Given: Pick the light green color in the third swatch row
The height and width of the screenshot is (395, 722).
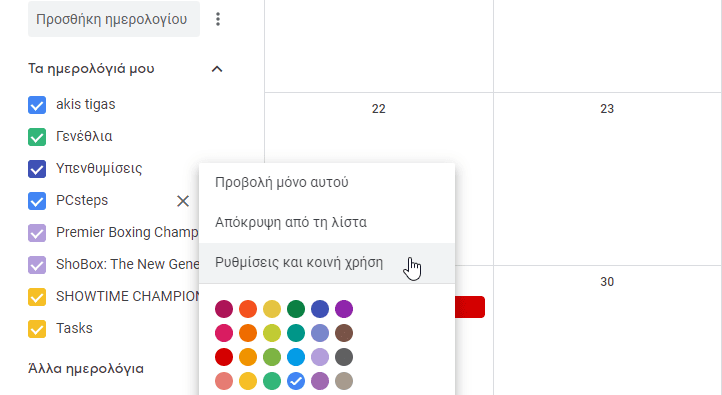Looking at the screenshot, I should [272, 357].
